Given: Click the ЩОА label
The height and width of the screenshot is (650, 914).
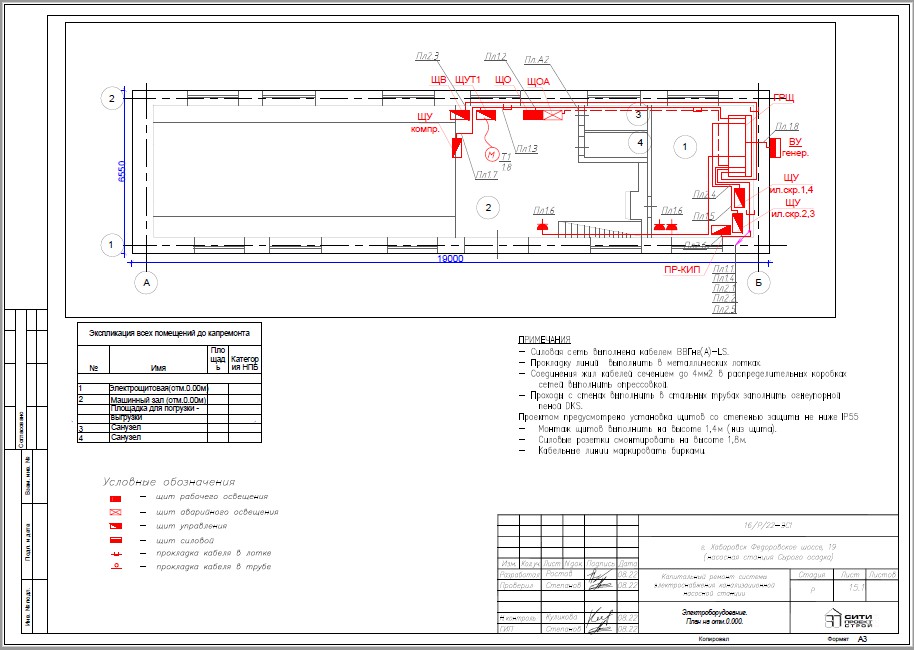Looking at the screenshot, I should click(538, 82).
